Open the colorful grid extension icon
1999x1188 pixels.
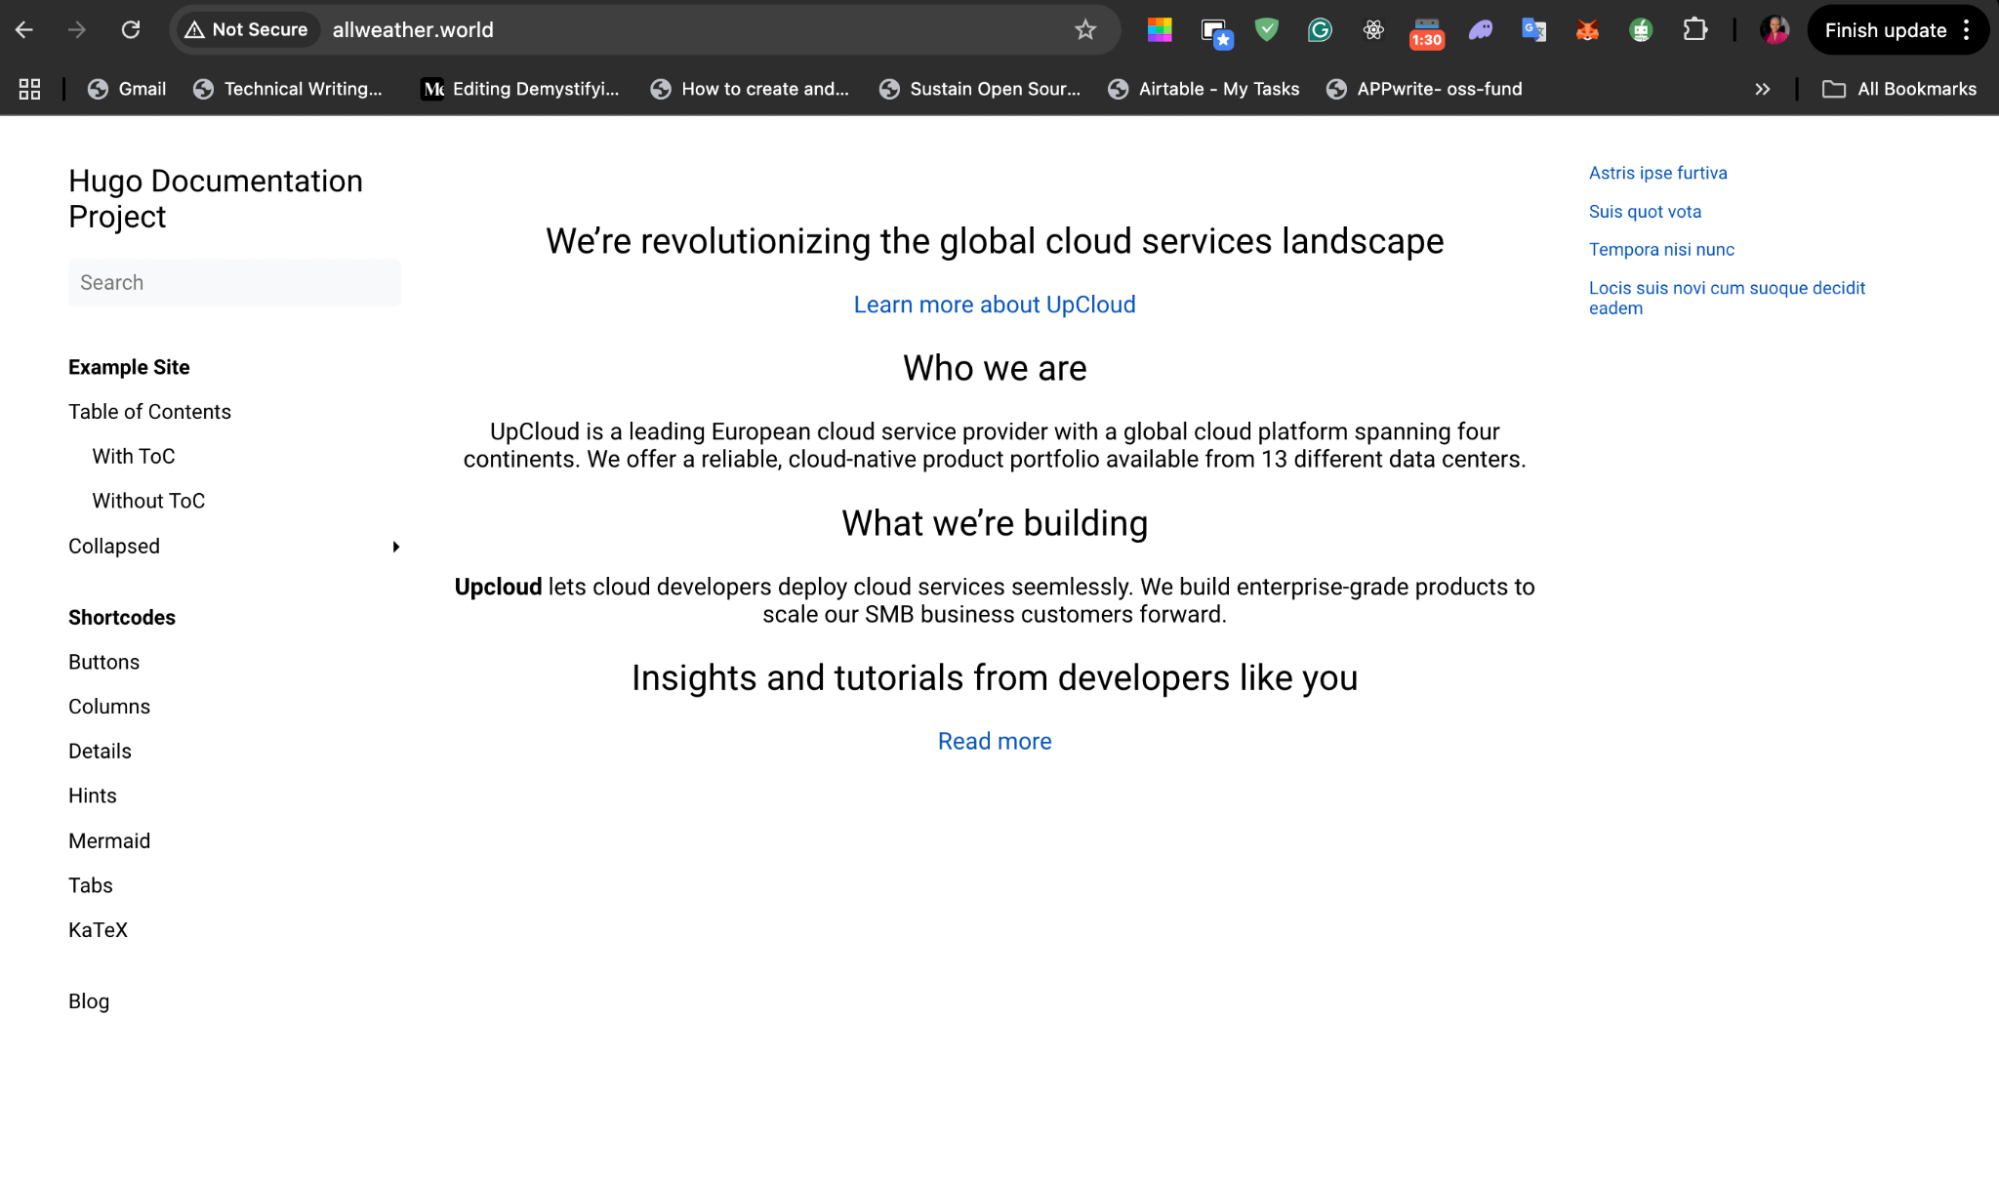pyautogui.click(x=1160, y=30)
